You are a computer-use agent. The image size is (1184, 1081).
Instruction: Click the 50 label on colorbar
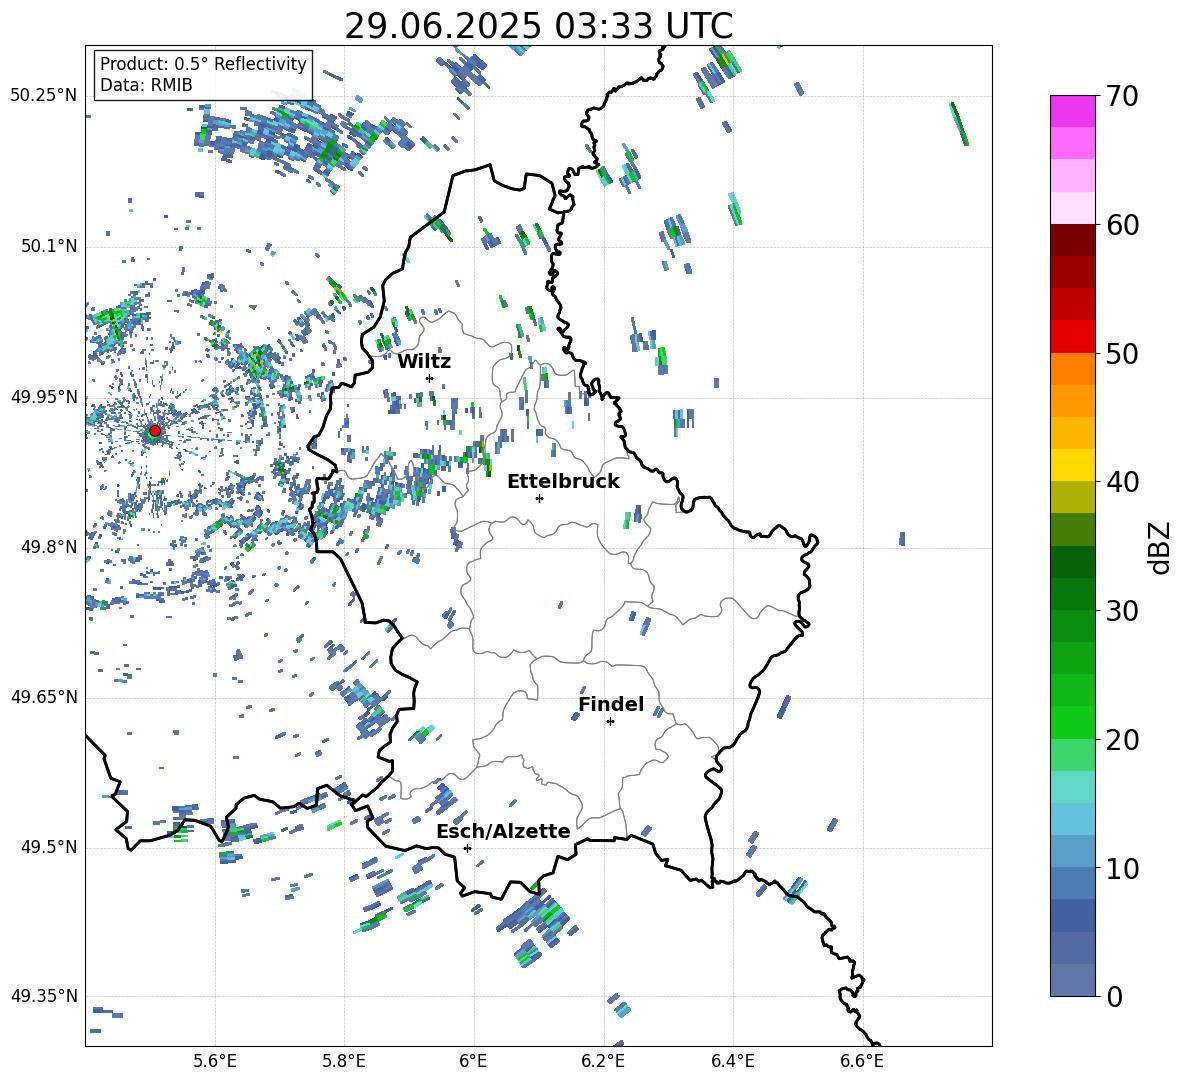click(1122, 354)
